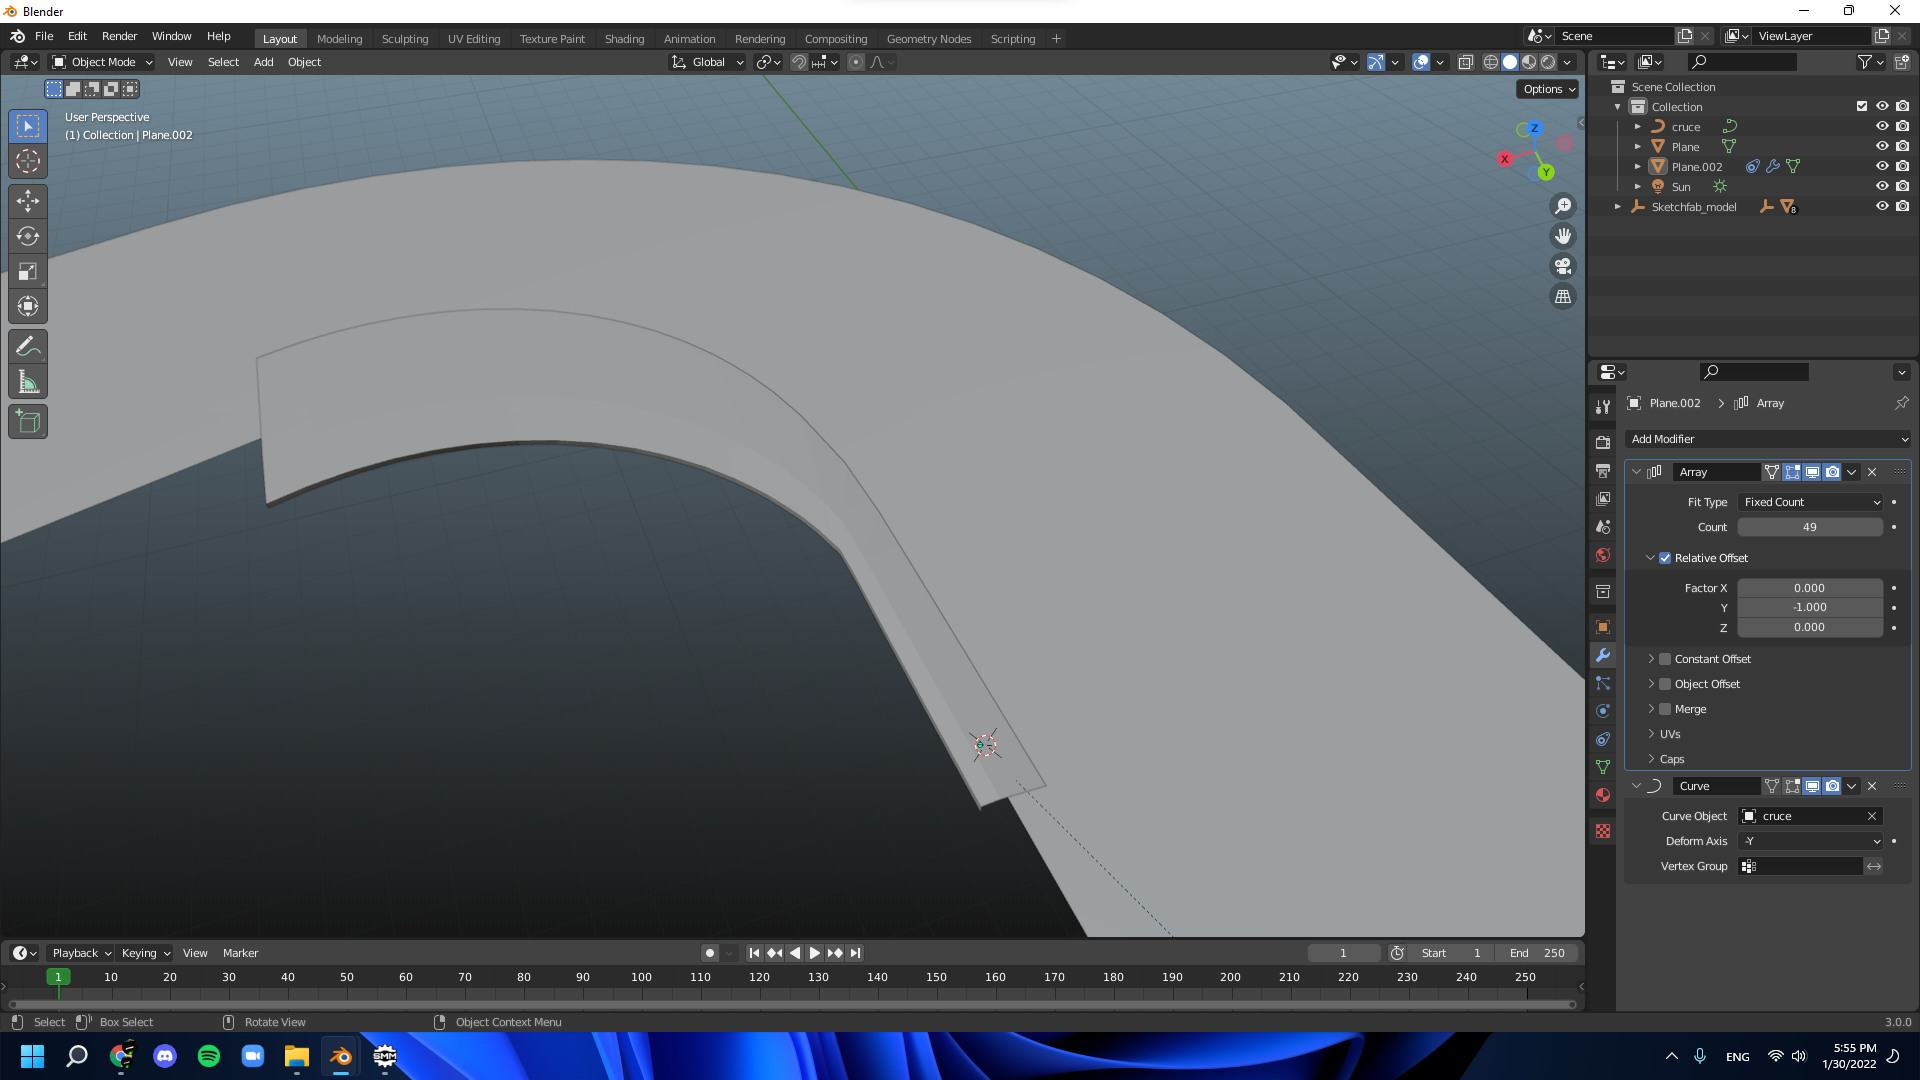Click the Array Count value slider
This screenshot has width=1920, height=1080.
pyautogui.click(x=1809, y=527)
